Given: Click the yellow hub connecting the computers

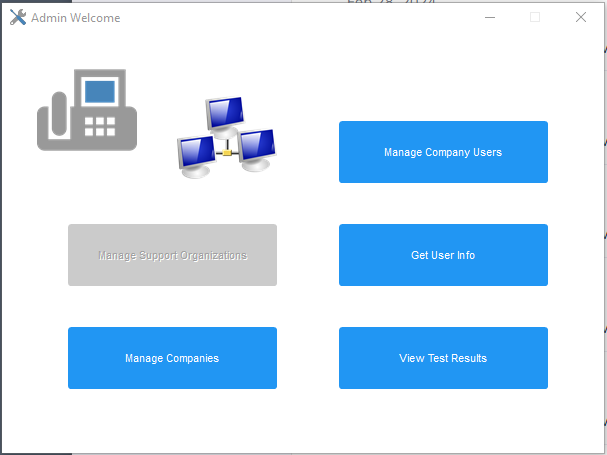Looking at the screenshot, I should (227, 153).
